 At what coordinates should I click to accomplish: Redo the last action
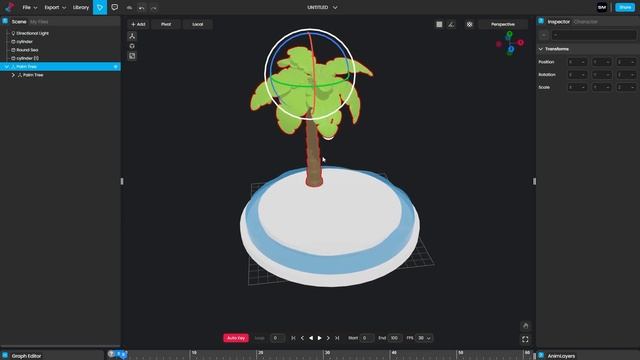[x=153, y=8]
